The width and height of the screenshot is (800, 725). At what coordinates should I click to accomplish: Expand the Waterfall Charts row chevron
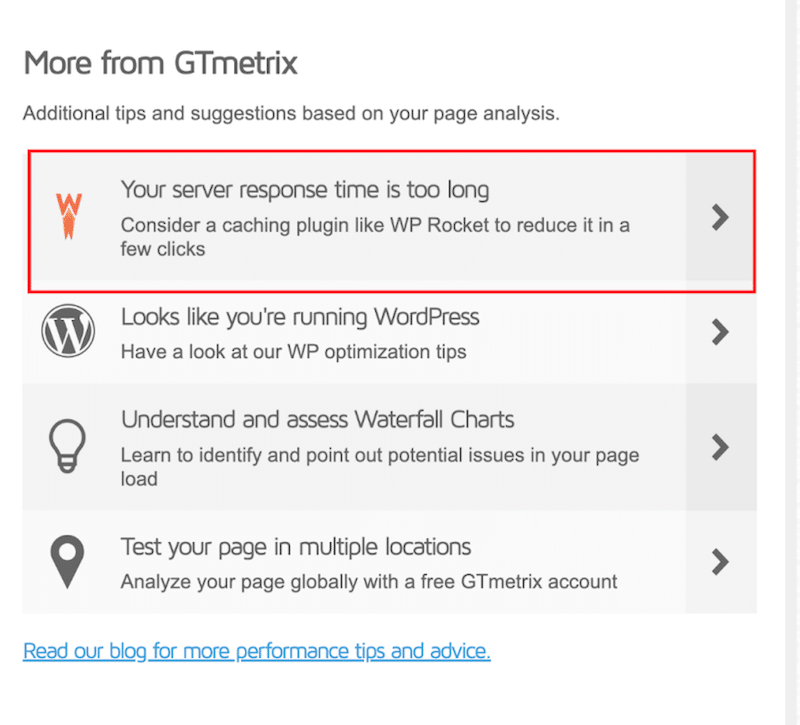pos(722,447)
